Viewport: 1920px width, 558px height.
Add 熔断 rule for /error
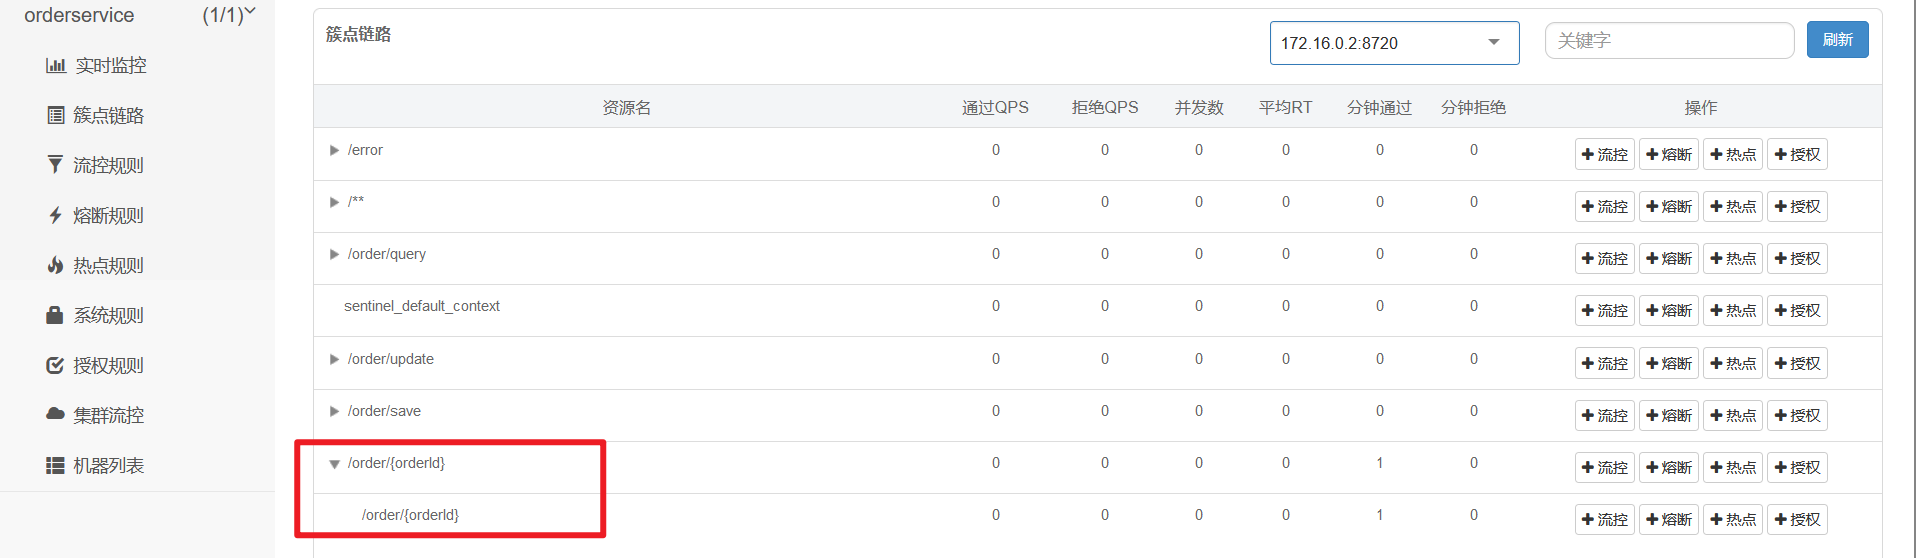1669,154
